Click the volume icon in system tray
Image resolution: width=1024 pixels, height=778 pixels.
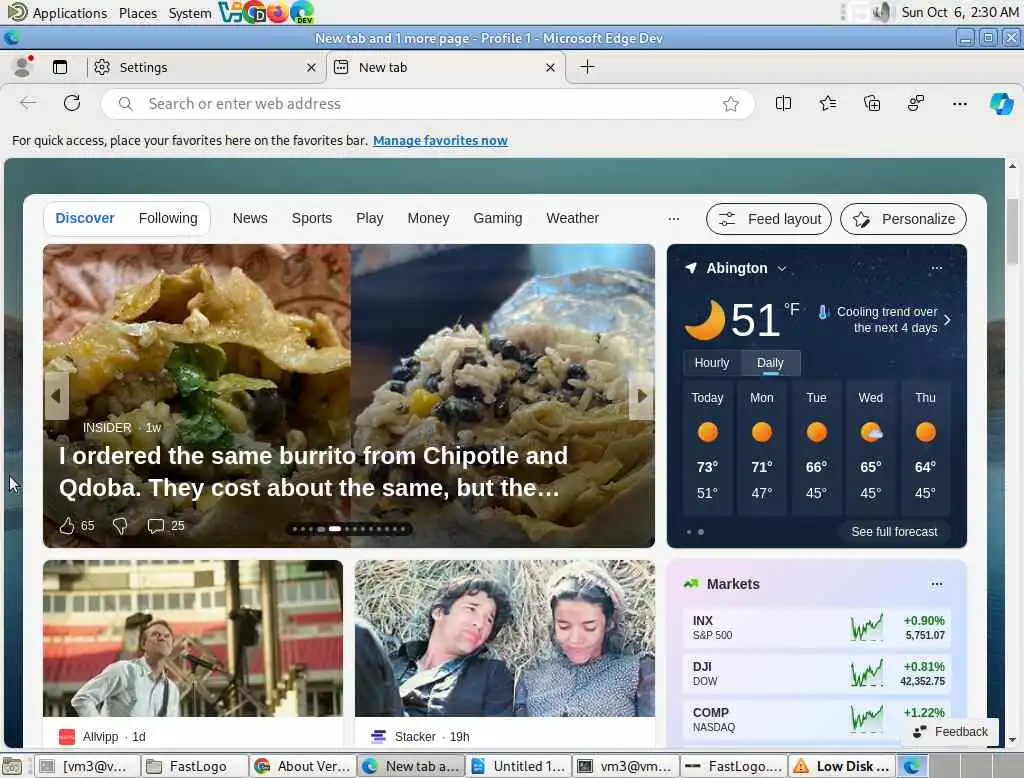tap(882, 12)
